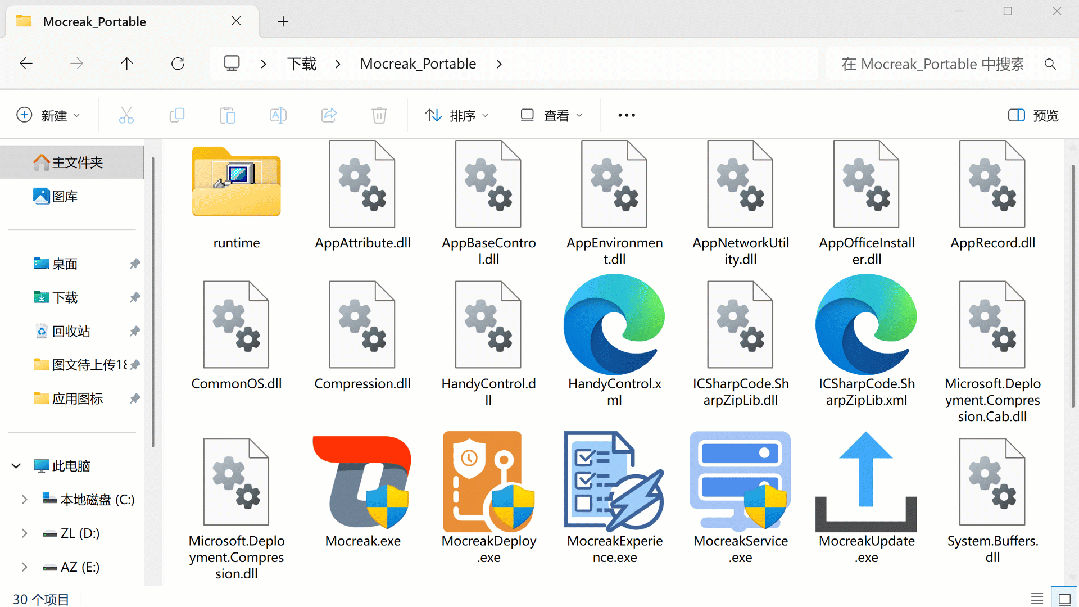Expand chevron after PC icon in address bar

pos(264,63)
